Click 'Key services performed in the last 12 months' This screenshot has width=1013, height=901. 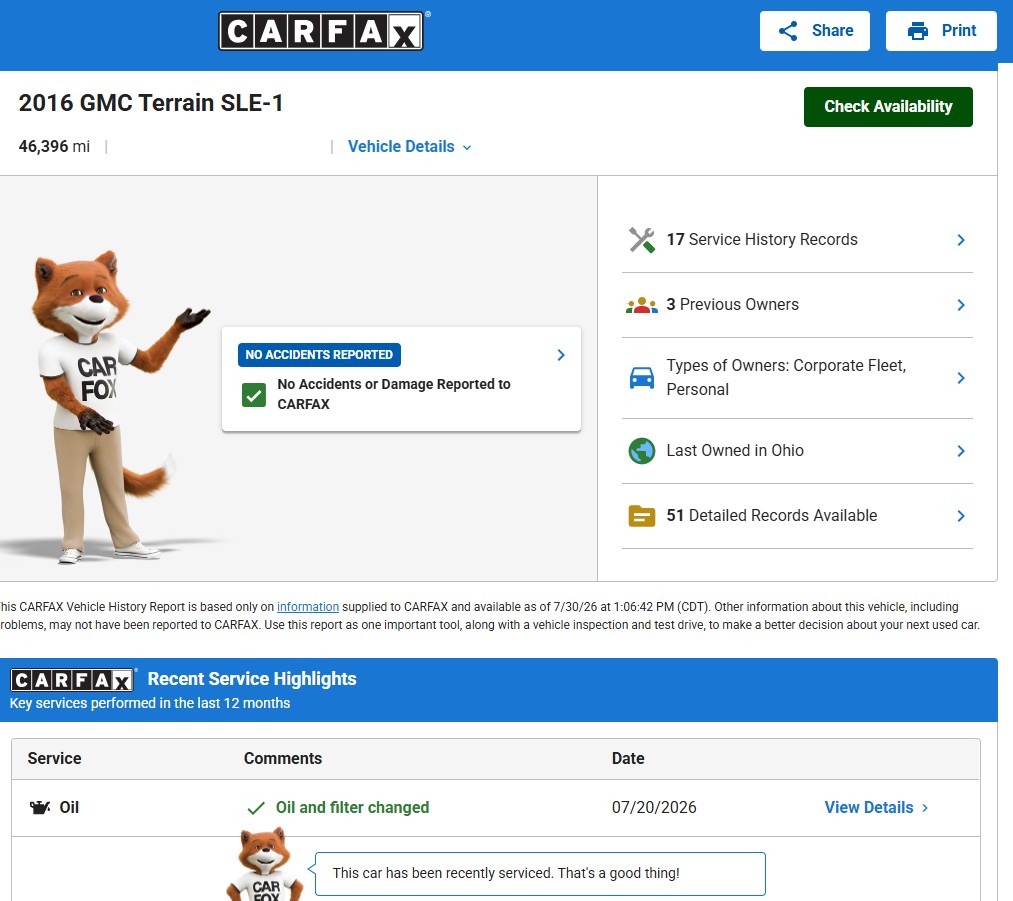pyautogui.click(x=150, y=703)
